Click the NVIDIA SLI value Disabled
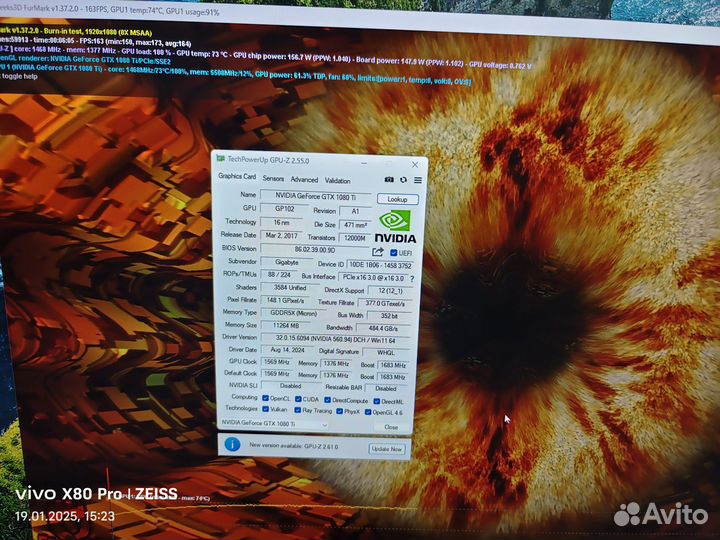The width and height of the screenshot is (720, 540). [x=289, y=386]
